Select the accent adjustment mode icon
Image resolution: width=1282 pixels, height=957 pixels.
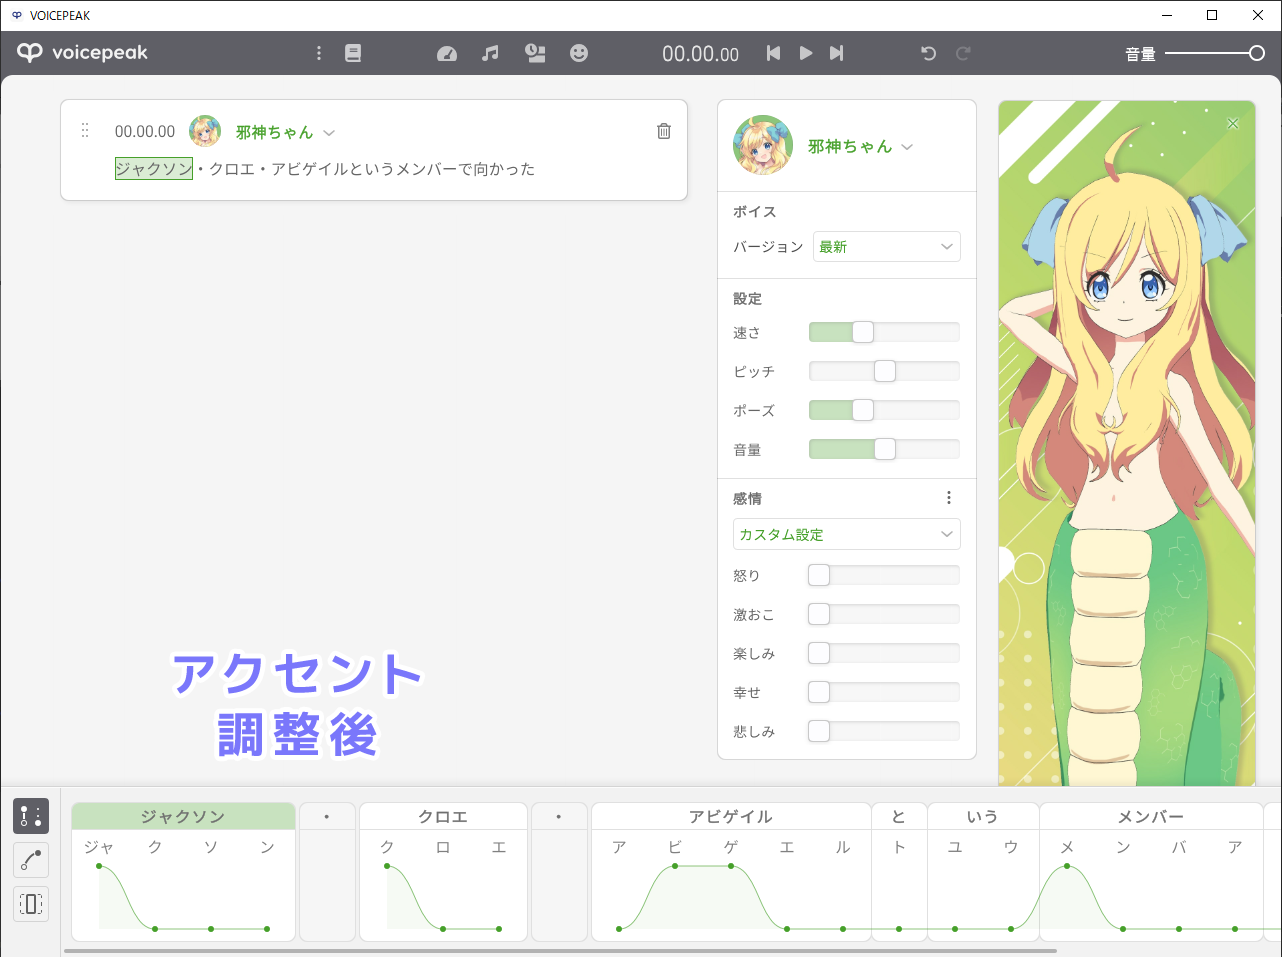31,816
